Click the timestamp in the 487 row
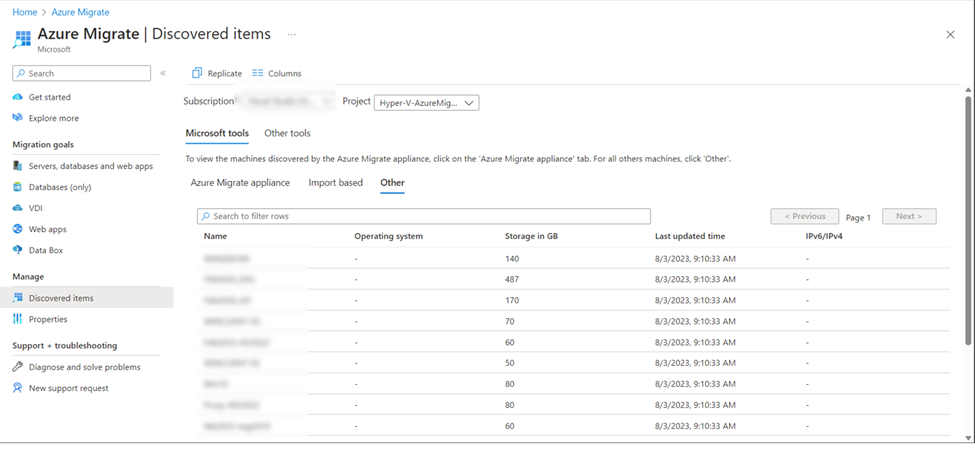The image size is (975, 475). coord(695,280)
